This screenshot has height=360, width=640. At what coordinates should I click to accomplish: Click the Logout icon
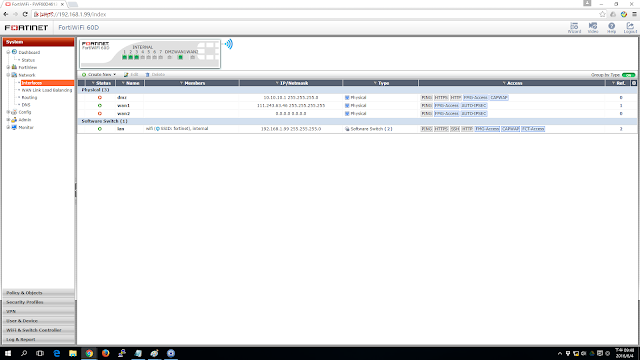630,27
